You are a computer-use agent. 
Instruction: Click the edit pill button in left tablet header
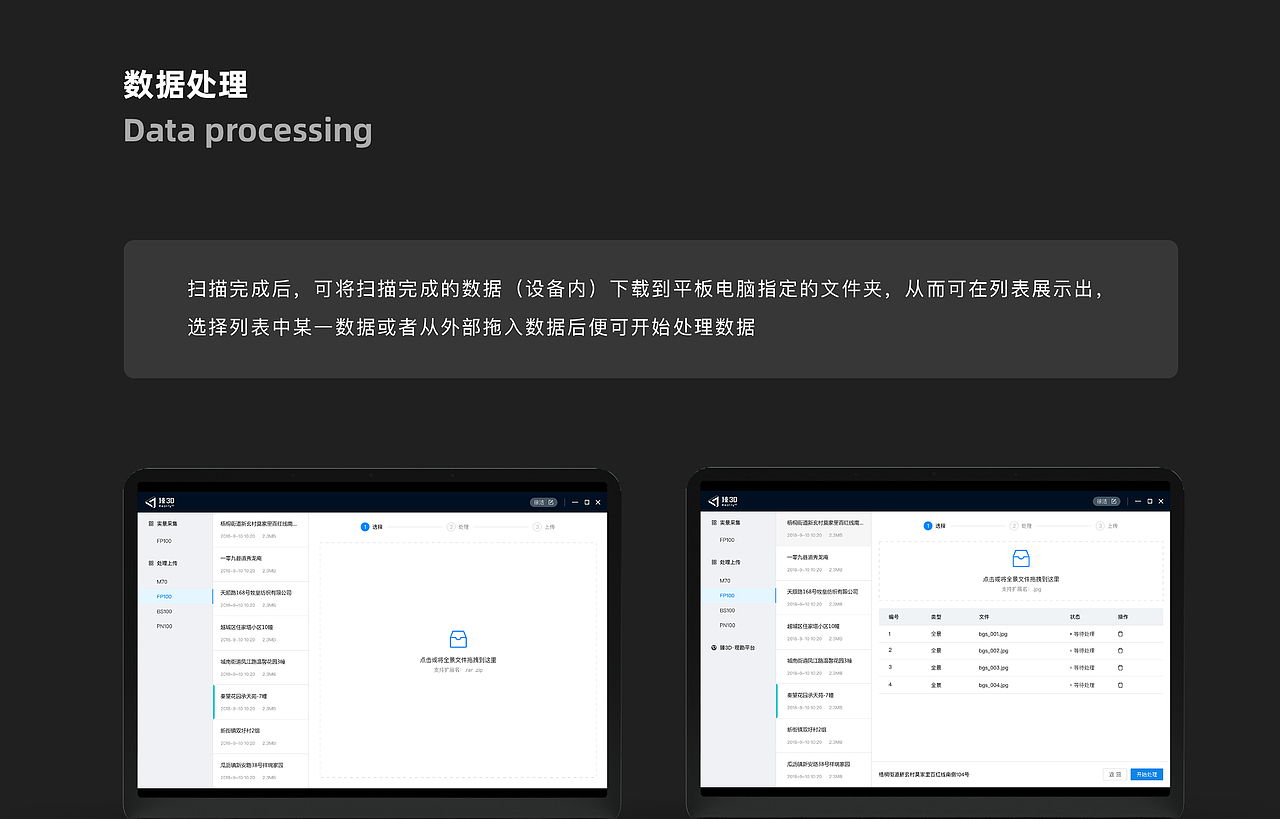pyautogui.click(x=543, y=502)
